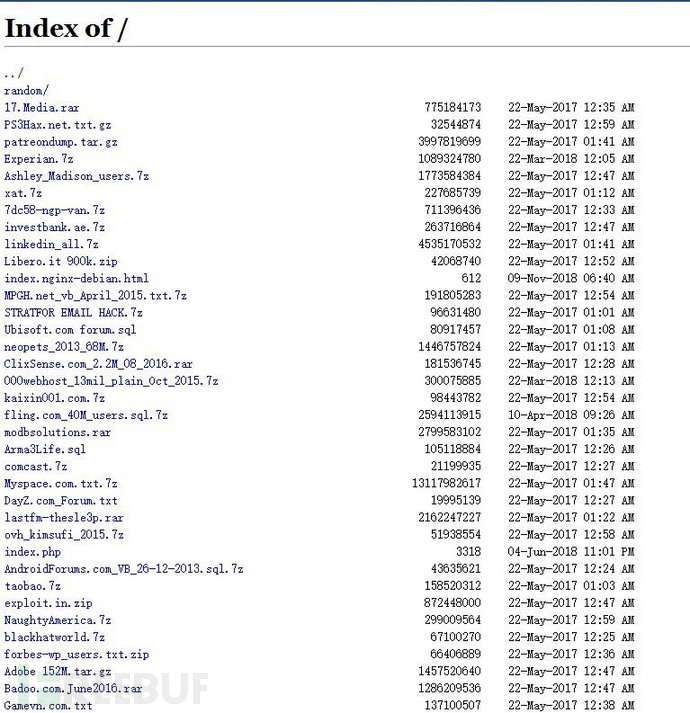Viewport: 690px width, 713px height.
Task: Open the PS3Hax.net.txt.gz link
Action: point(58,125)
